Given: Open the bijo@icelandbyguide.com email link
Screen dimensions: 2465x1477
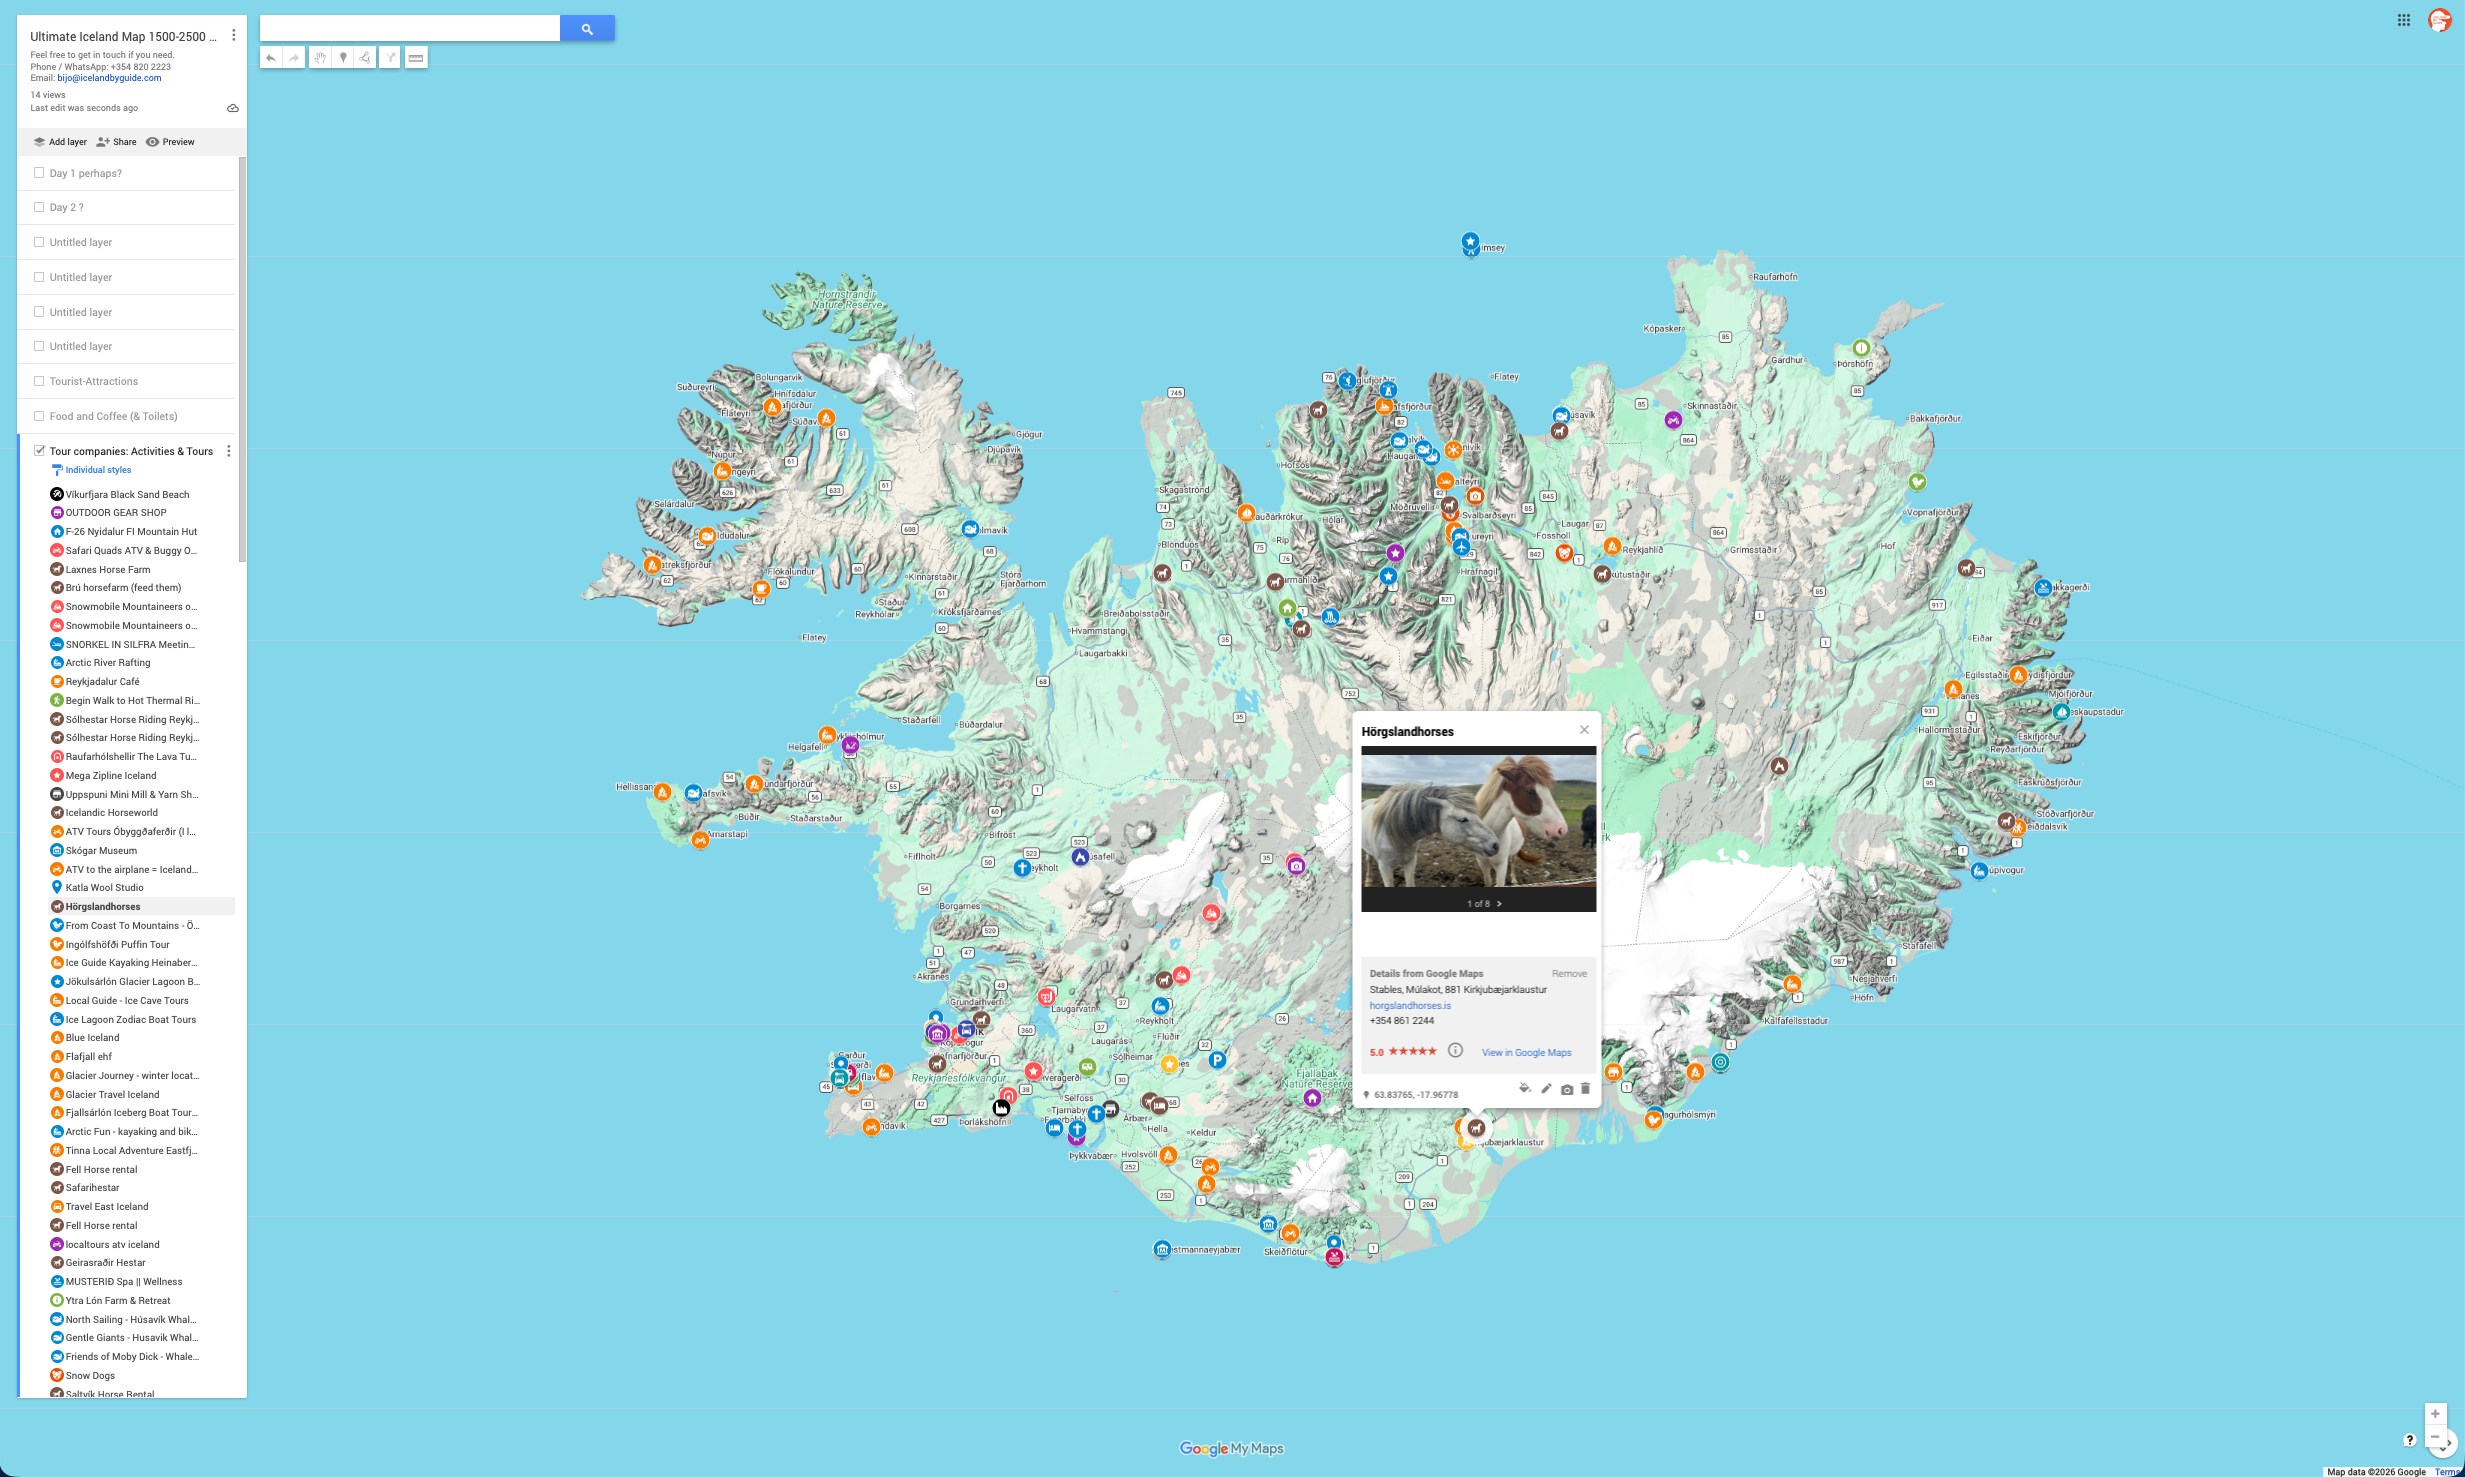Looking at the screenshot, I should coord(109,78).
